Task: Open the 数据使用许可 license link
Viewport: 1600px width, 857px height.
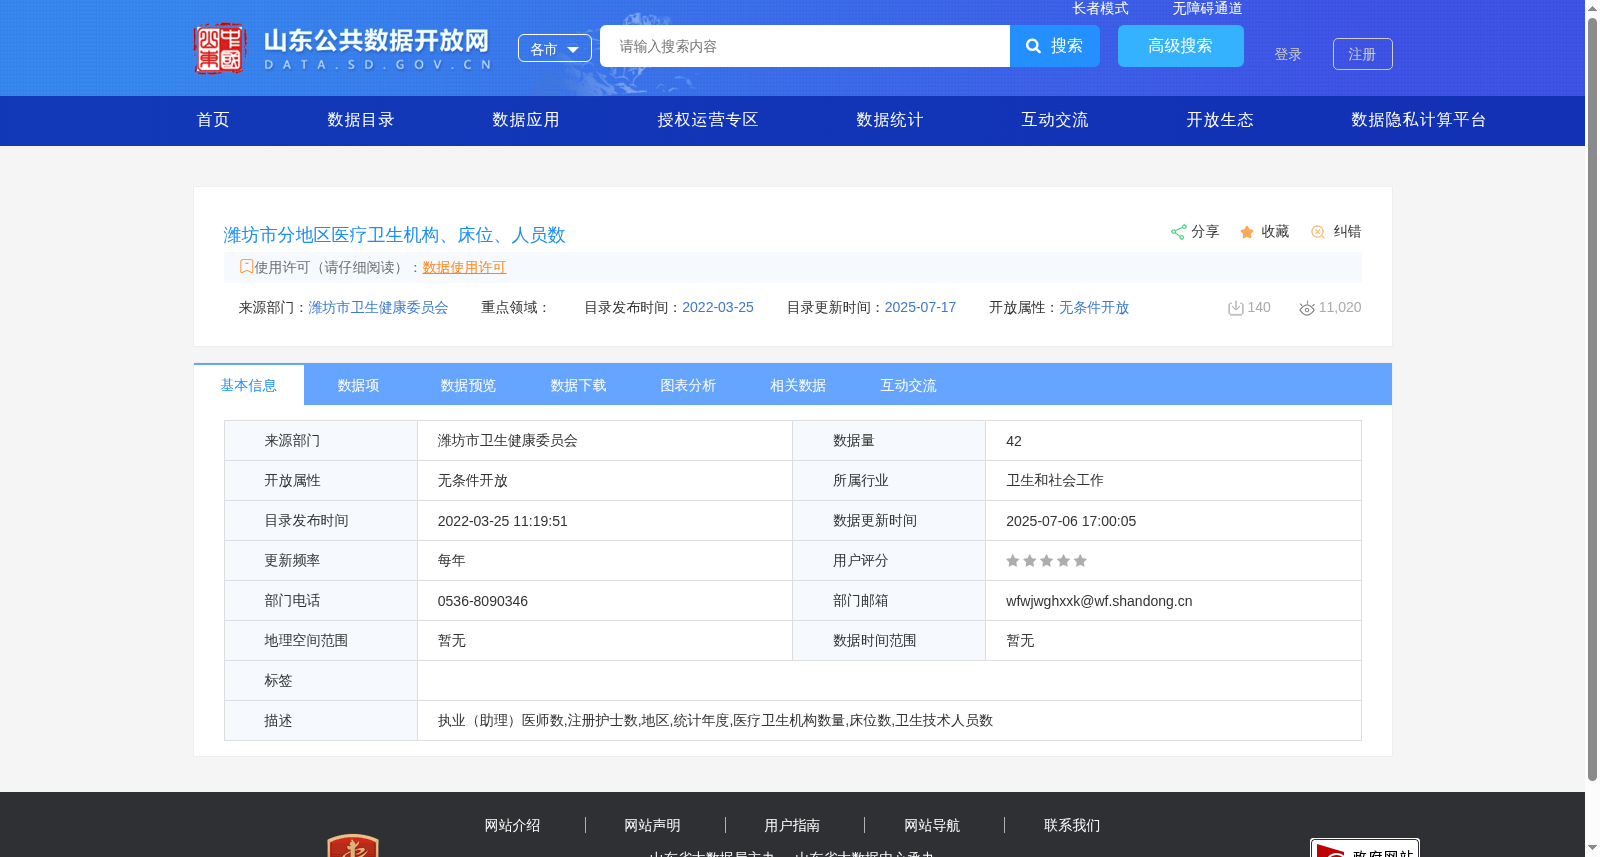Action: point(464,267)
